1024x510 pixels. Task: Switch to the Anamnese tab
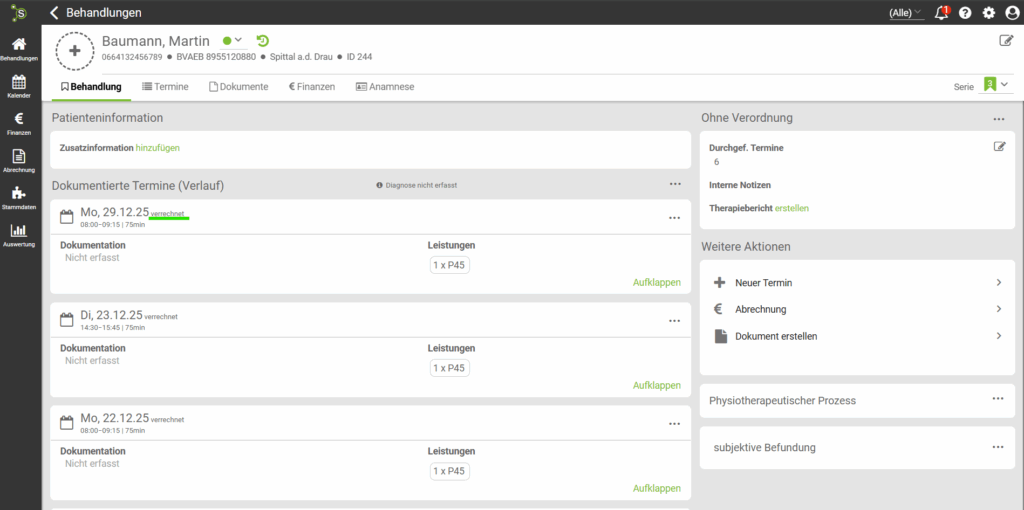[384, 87]
